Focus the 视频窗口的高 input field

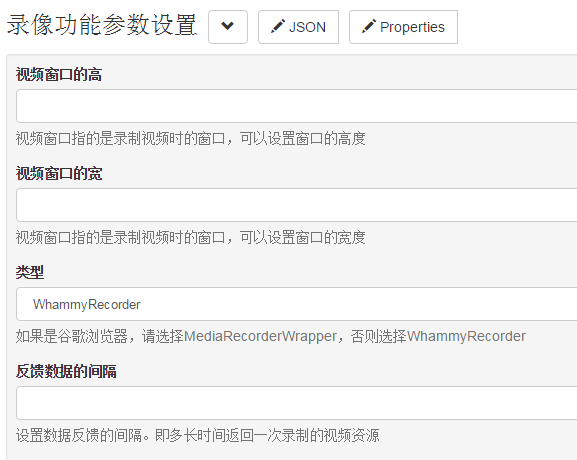[297, 106]
